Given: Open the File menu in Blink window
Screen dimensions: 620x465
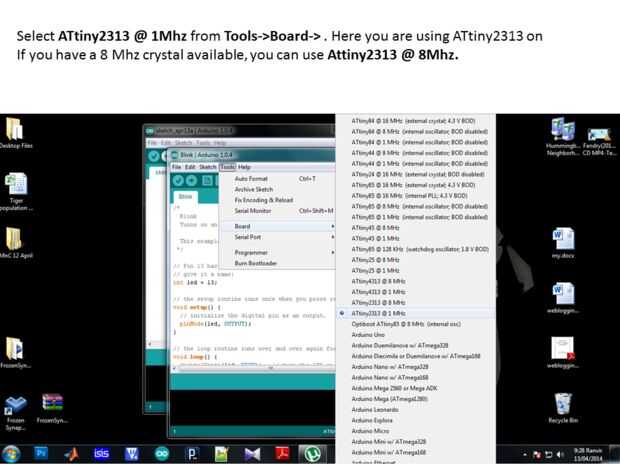Looking at the screenshot, I should click(176, 167).
